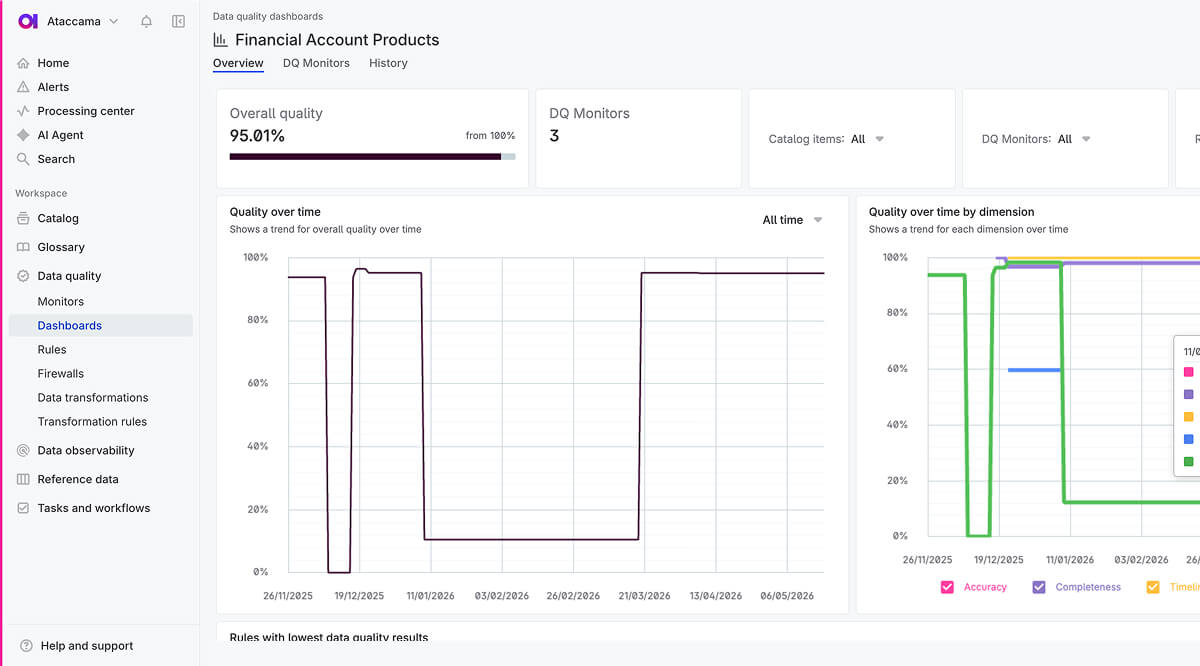Image resolution: width=1200 pixels, height=666 pixels.
Task: Click the 26/11/2025 label on left chart
Action: pyautogui.click(x=288, y=596)
